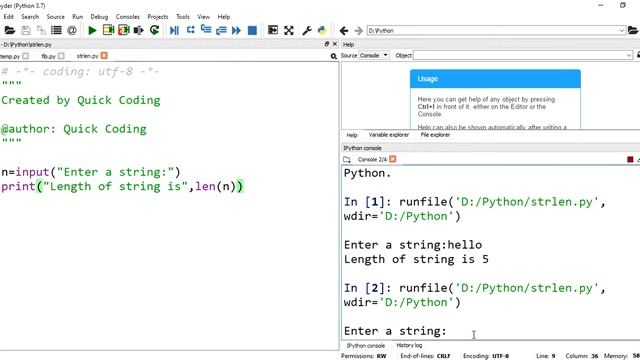640x360 pixels.
Task: Close the Console 2/A tab
Action: coord(393,159)
